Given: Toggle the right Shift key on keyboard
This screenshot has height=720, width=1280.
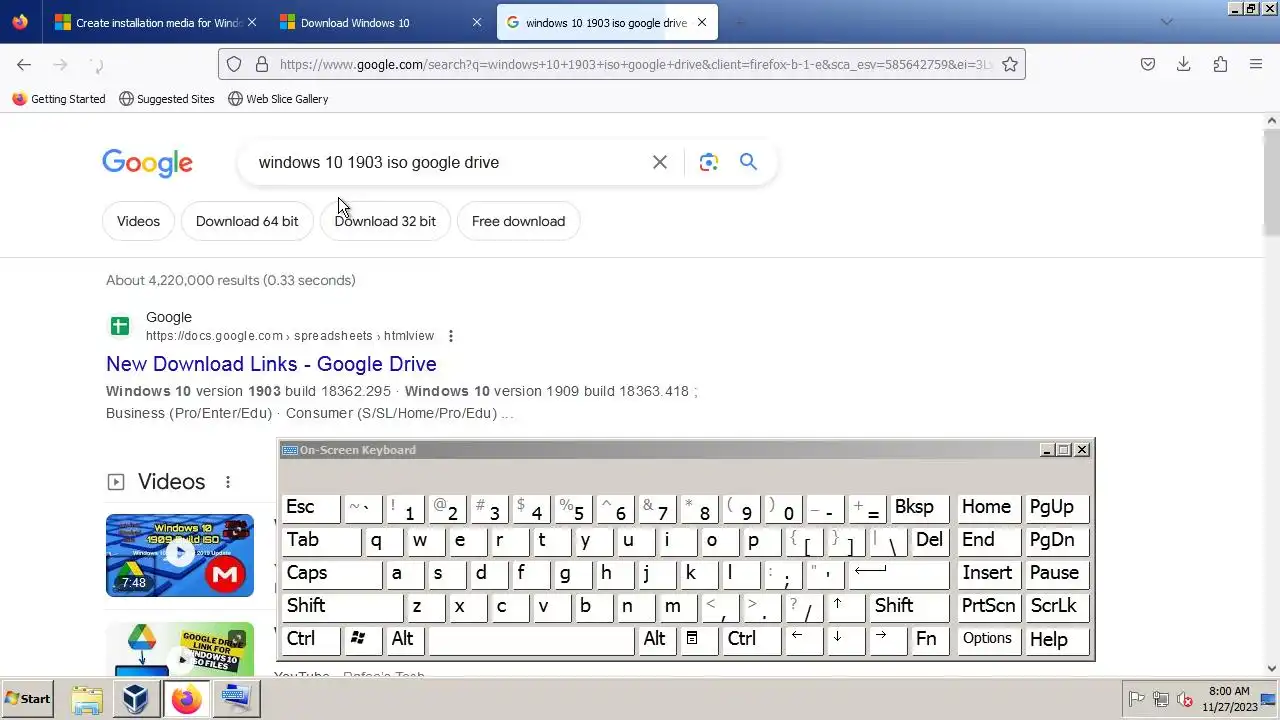Looking at the screenshot, I should coord(909,607).
